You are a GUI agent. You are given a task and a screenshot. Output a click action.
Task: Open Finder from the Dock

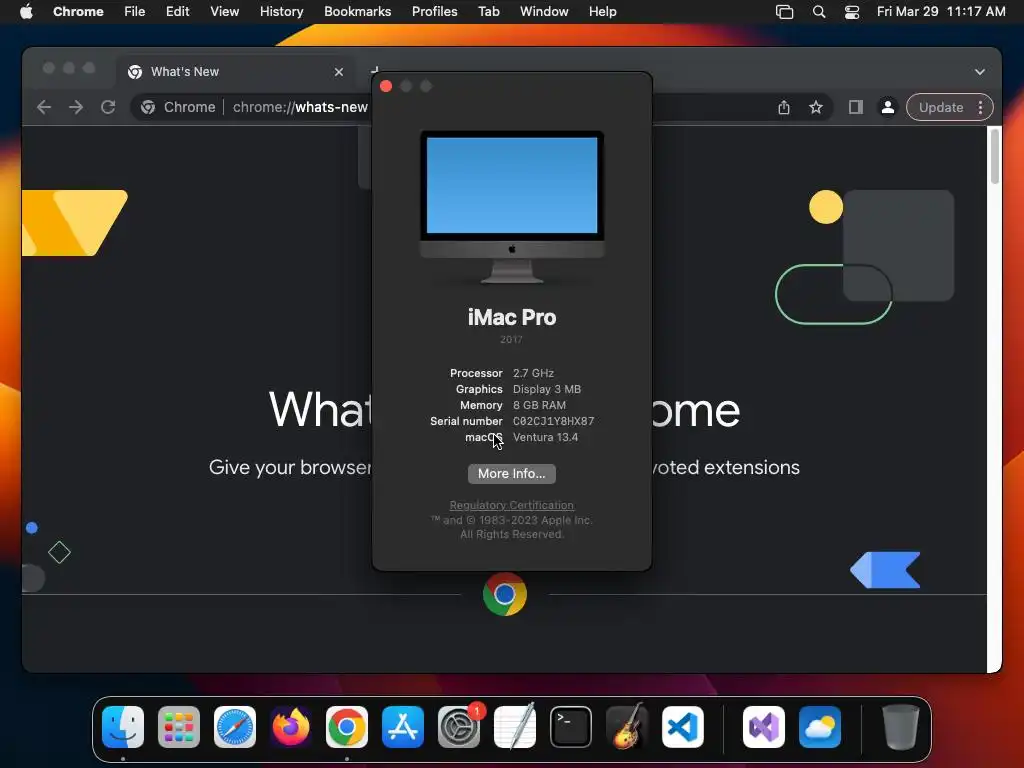[x=123, y=727]
